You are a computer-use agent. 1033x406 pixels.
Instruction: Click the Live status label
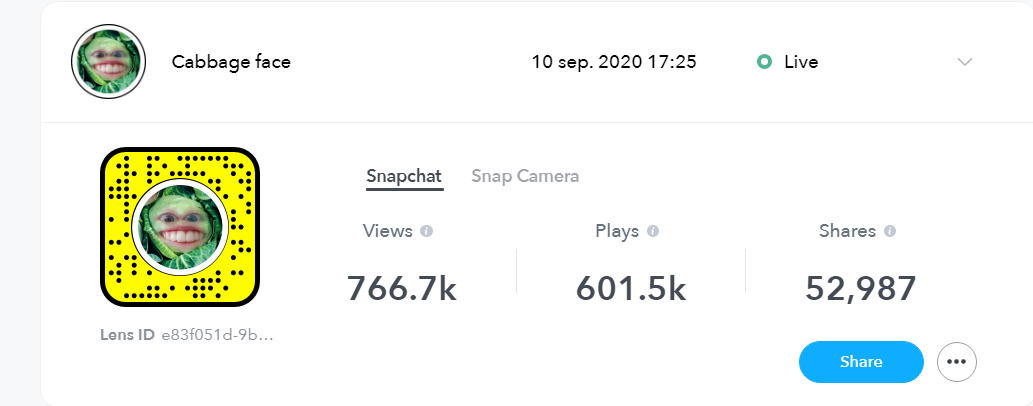point(801,62)
